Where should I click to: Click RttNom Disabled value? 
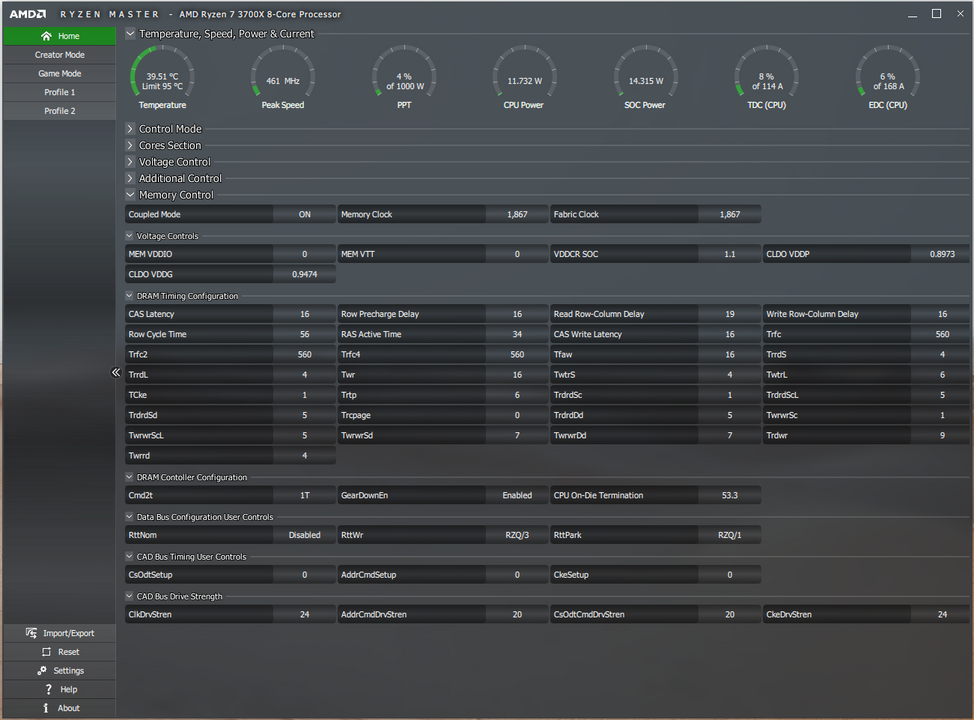point(304,535)
